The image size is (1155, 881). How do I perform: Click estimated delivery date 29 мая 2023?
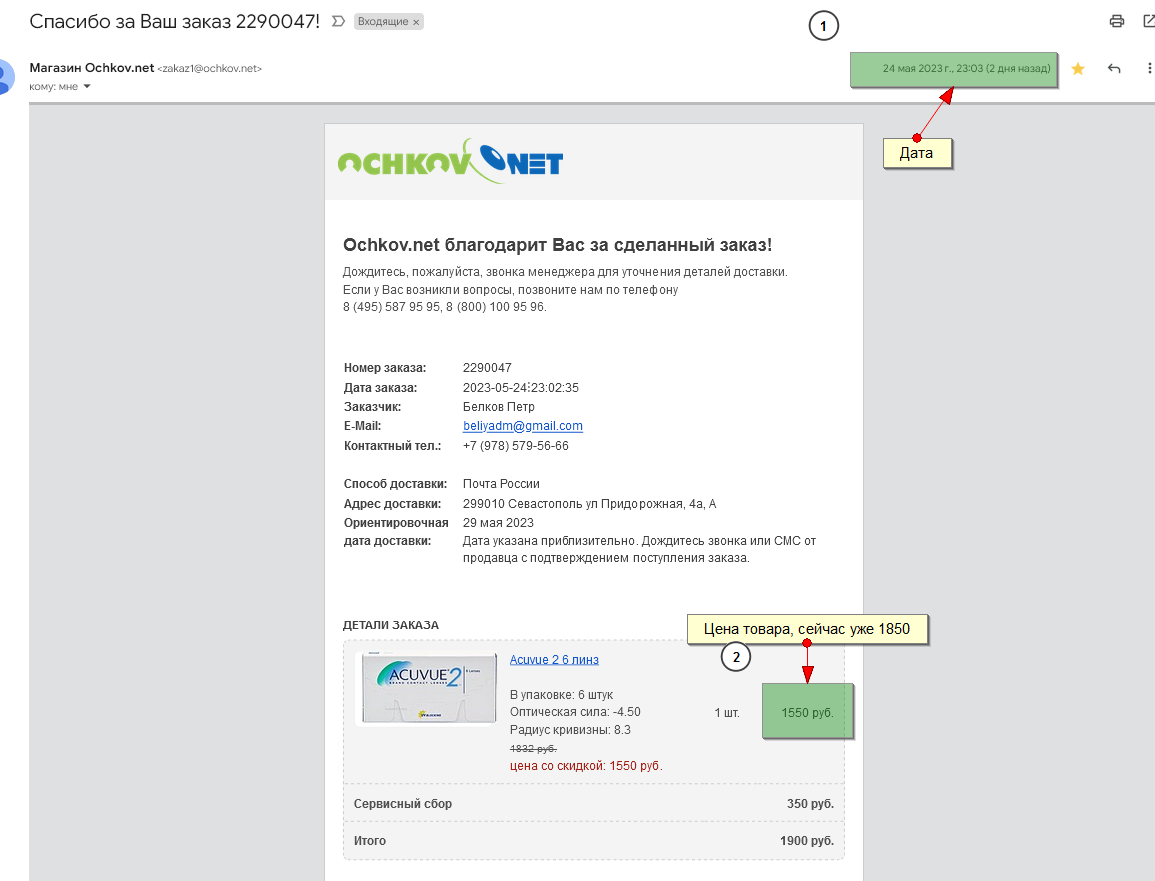[498, 523]
